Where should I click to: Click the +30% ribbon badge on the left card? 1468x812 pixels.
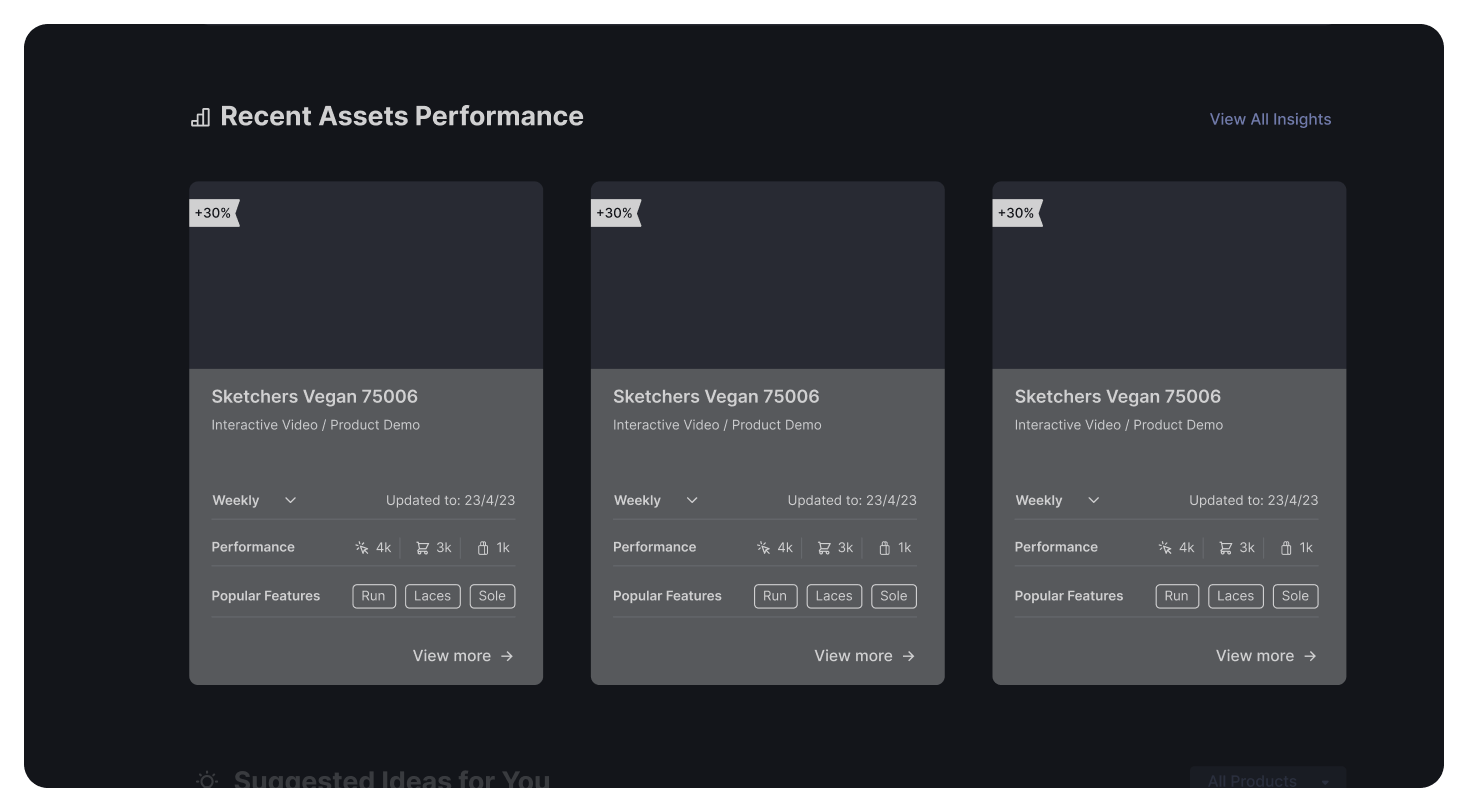click(214, 213)
